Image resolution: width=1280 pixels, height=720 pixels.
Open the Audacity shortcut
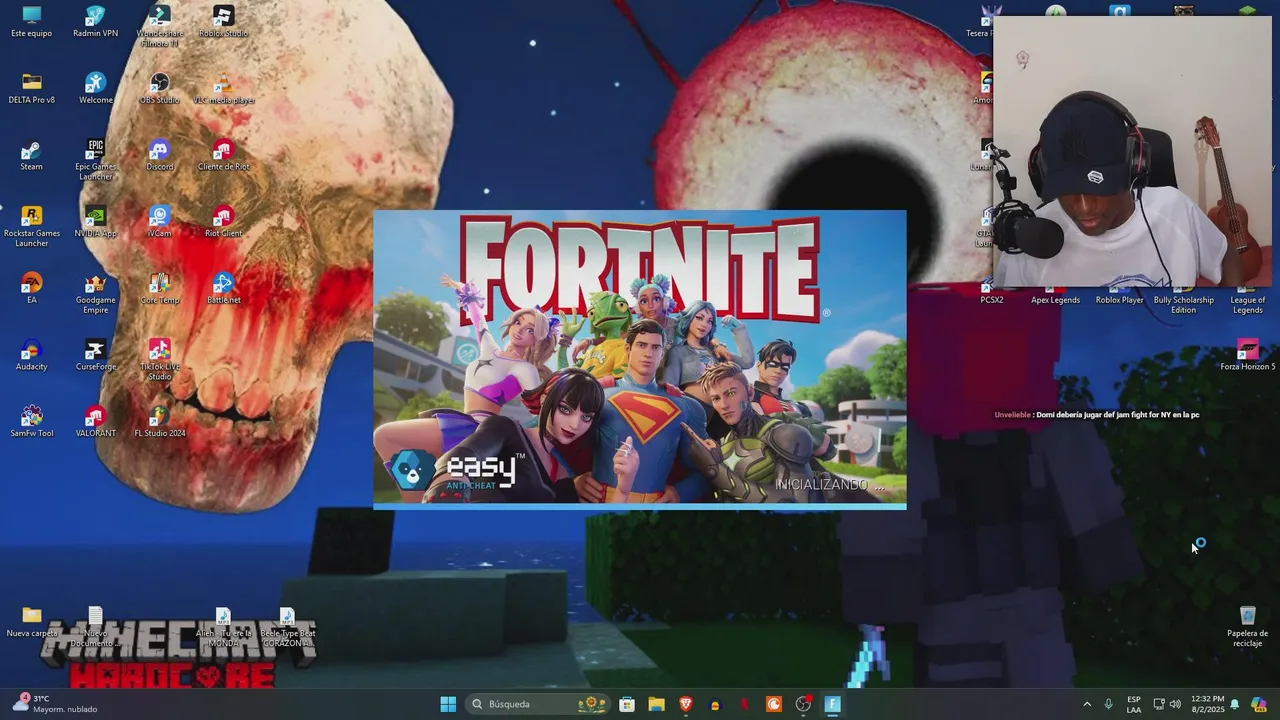tap(31, 355)
